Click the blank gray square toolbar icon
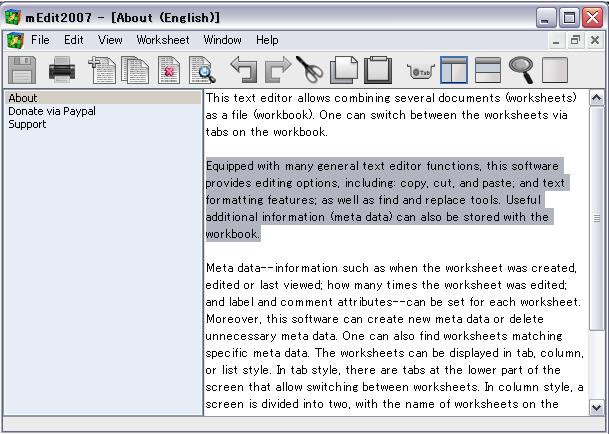This screenshot has width=609, height=434. (555, 70)
